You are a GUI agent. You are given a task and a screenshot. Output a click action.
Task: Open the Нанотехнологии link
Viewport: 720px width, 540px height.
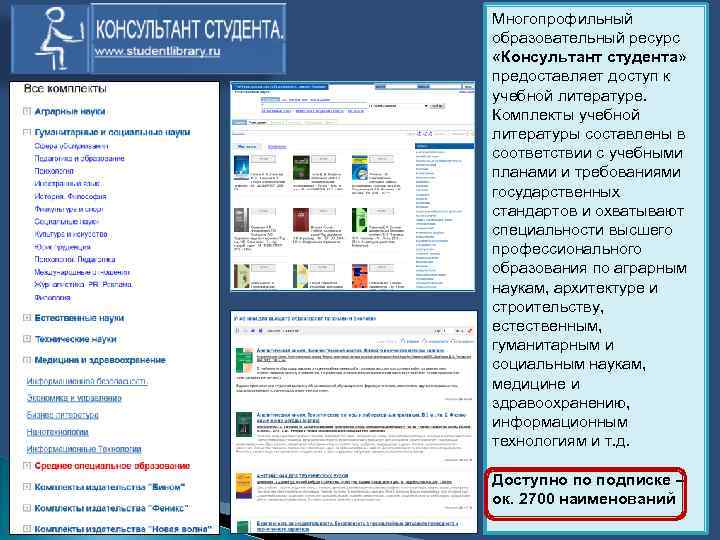click(57, 432)
